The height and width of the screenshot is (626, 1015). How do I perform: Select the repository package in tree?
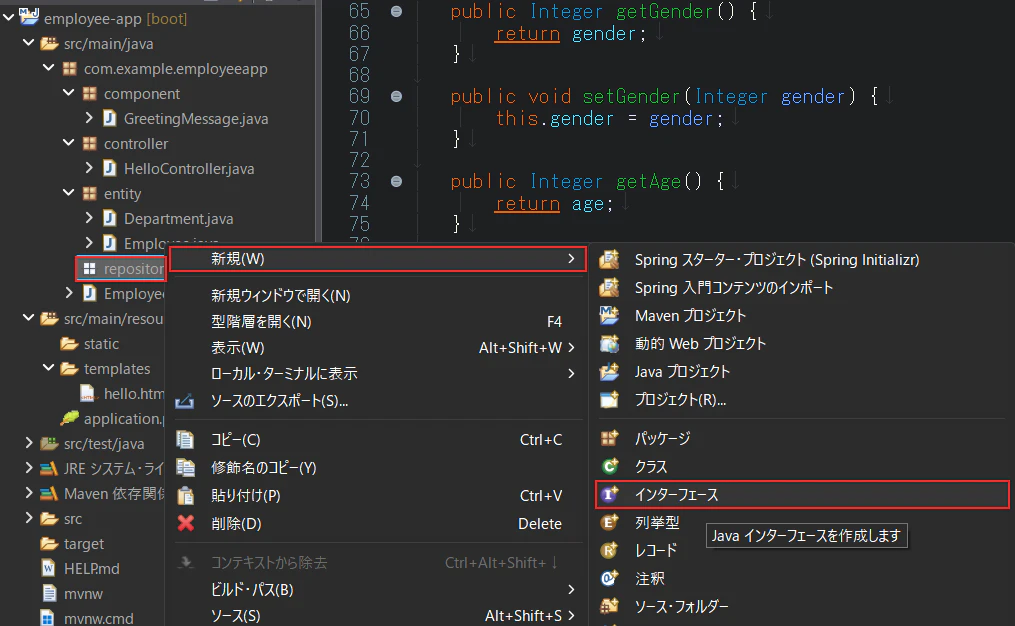[x=121, y=268]
